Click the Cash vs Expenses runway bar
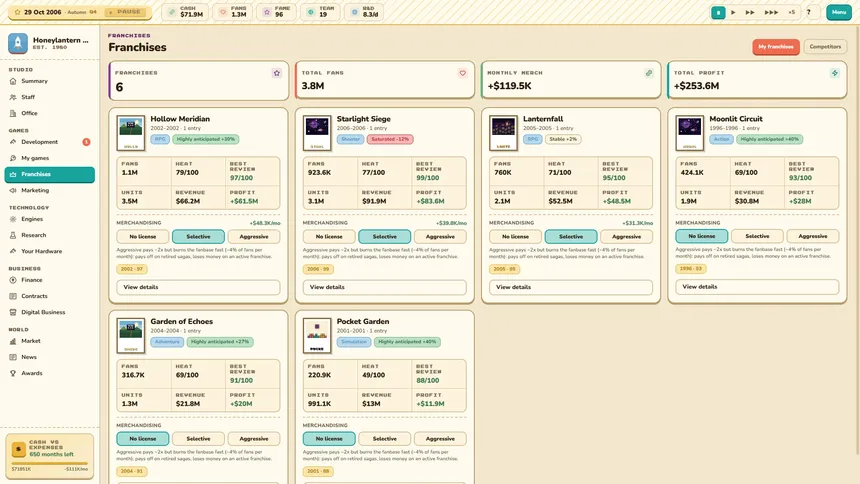Screen dimensions: 860x484 tap(49, 464)
